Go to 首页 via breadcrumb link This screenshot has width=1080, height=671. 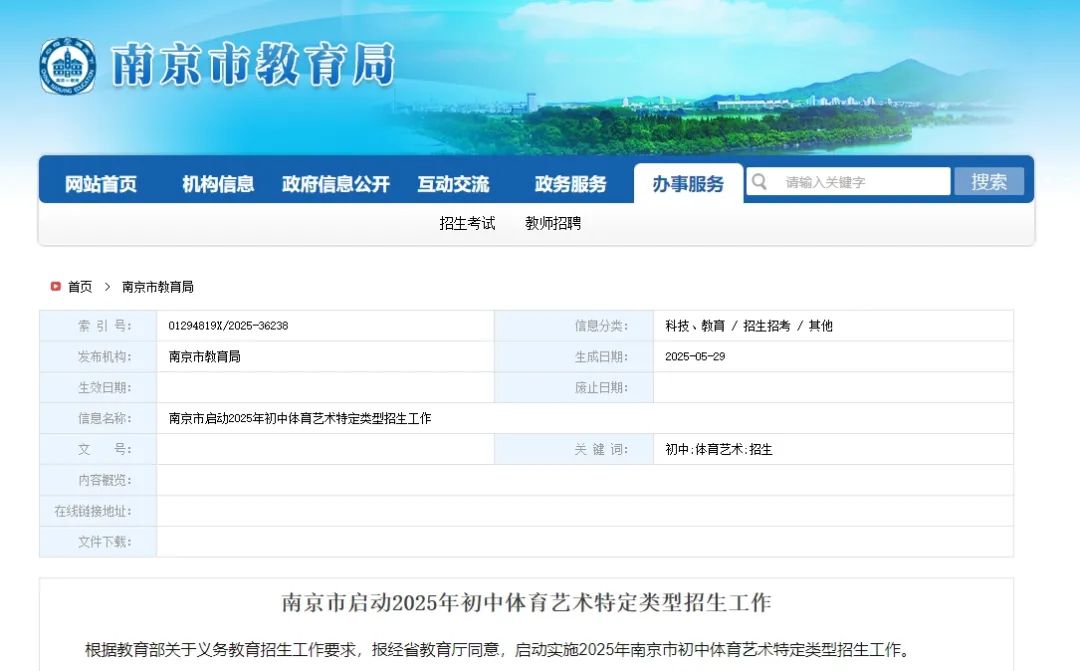80,287
